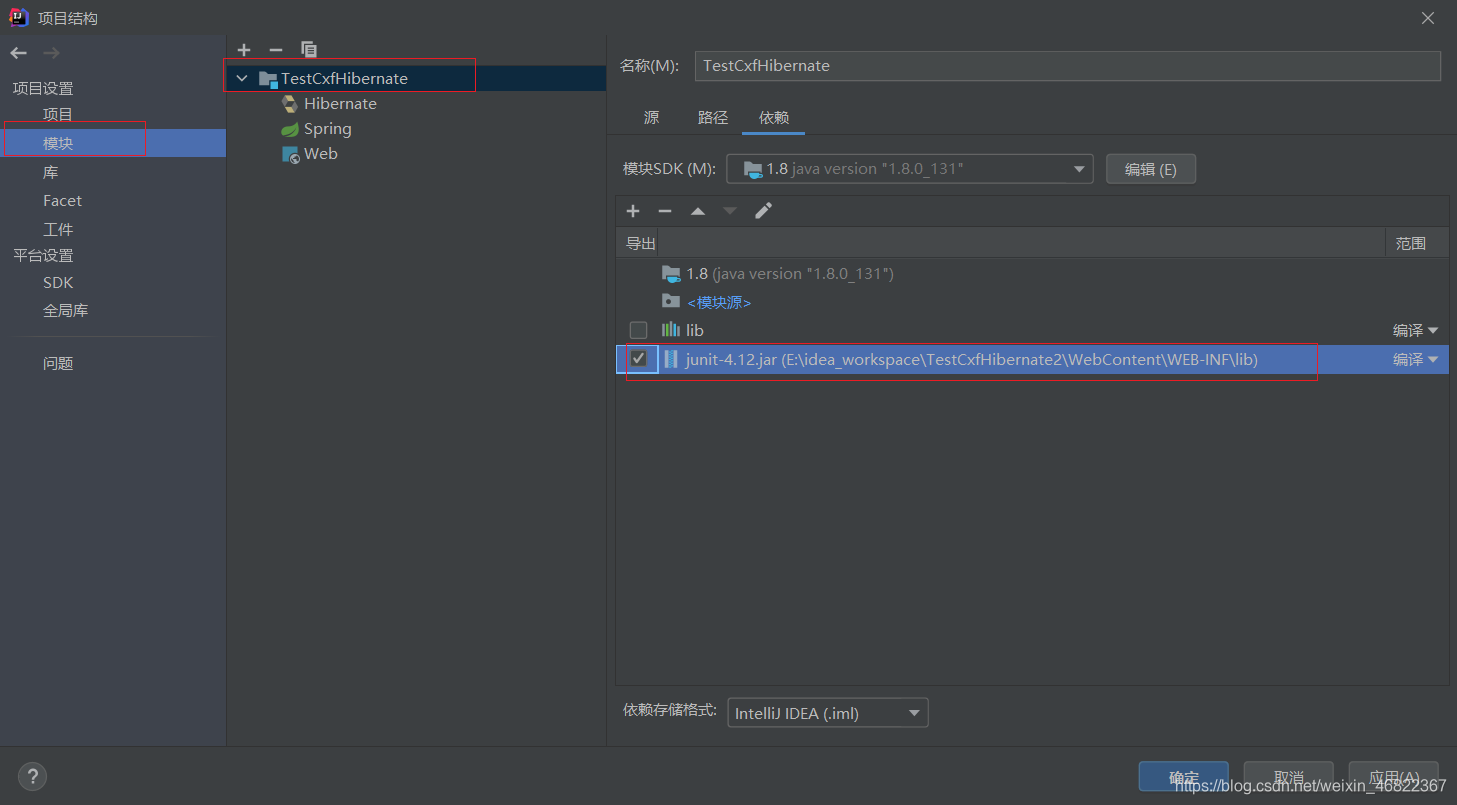Select the 1.8 java version dependency row

[x=1032, y=273]
